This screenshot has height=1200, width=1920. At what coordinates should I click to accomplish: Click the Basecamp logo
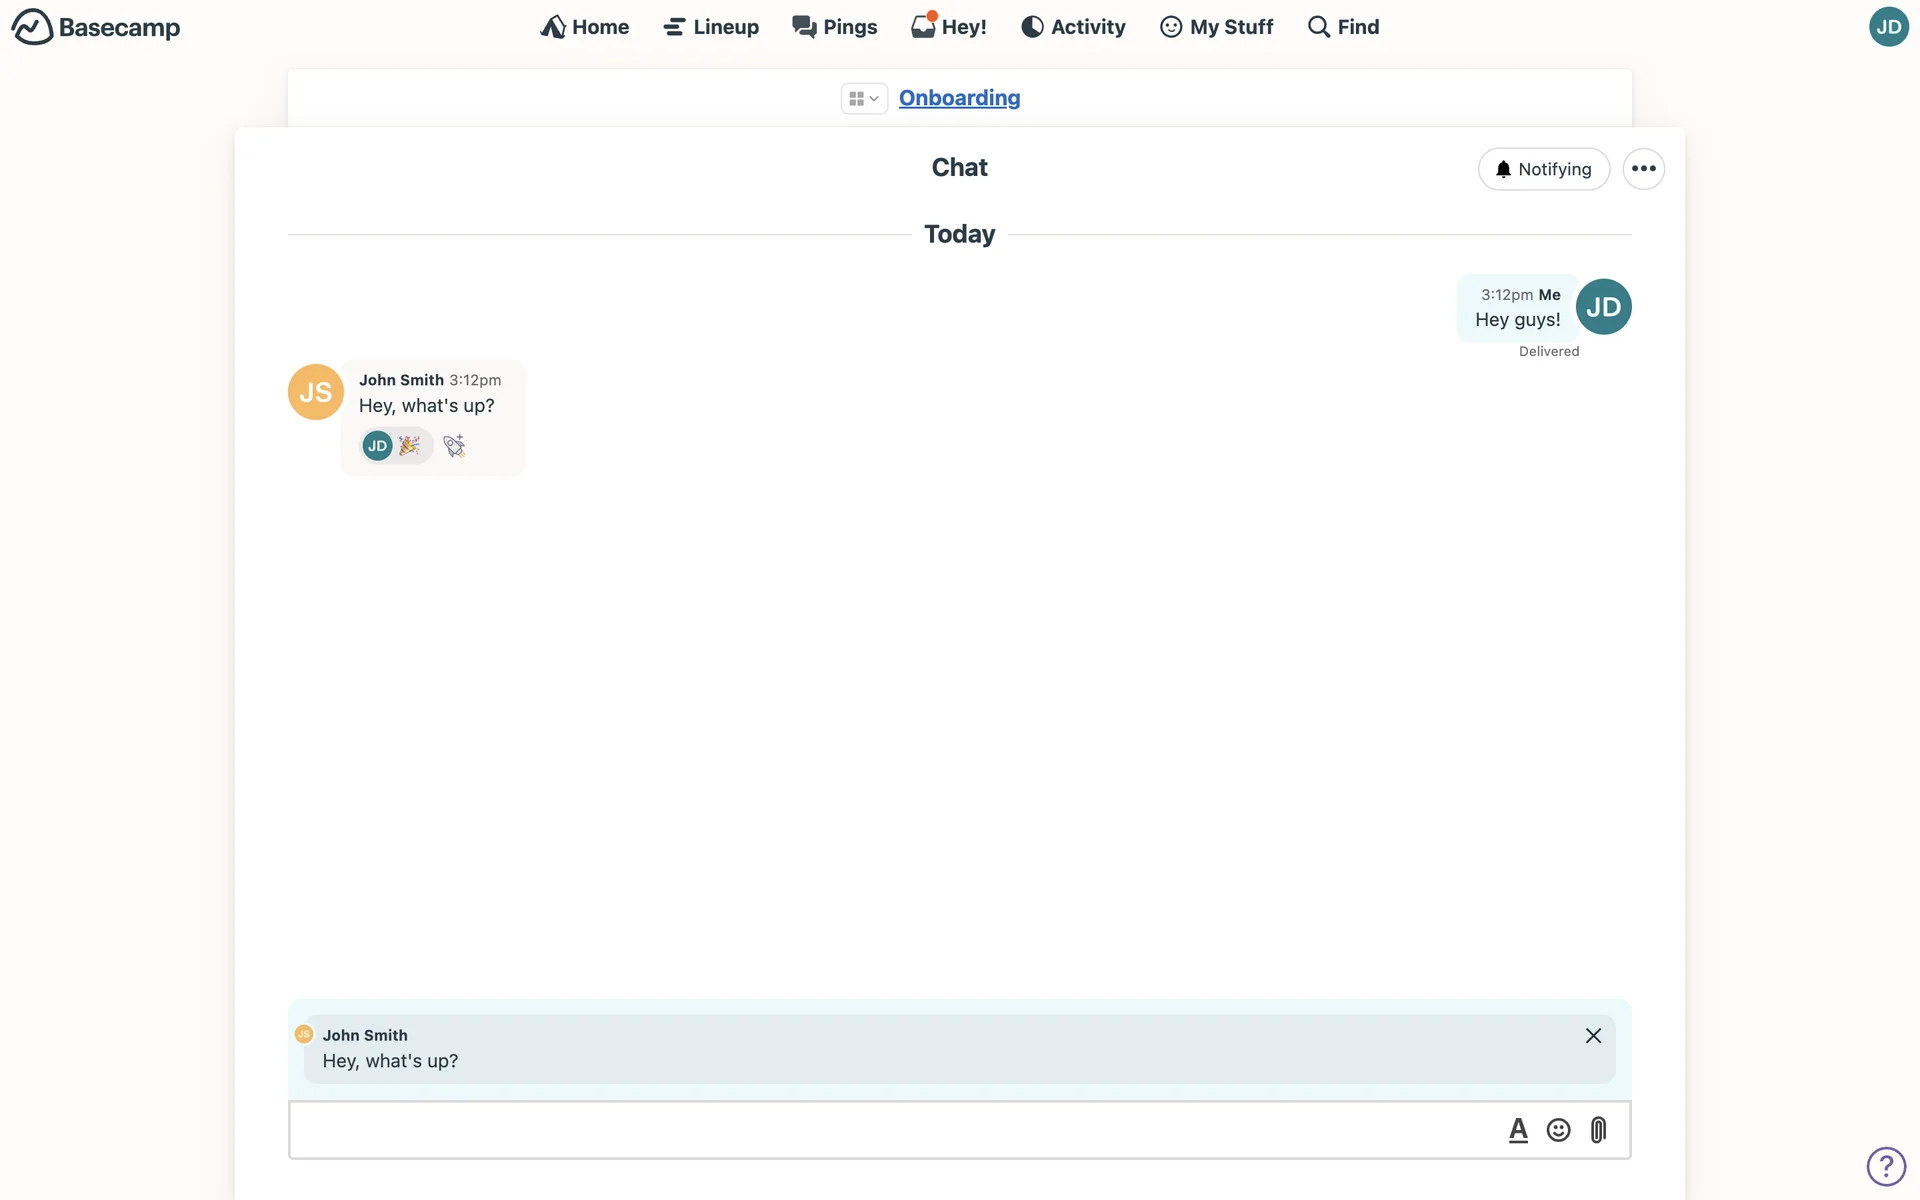point(96,27)
